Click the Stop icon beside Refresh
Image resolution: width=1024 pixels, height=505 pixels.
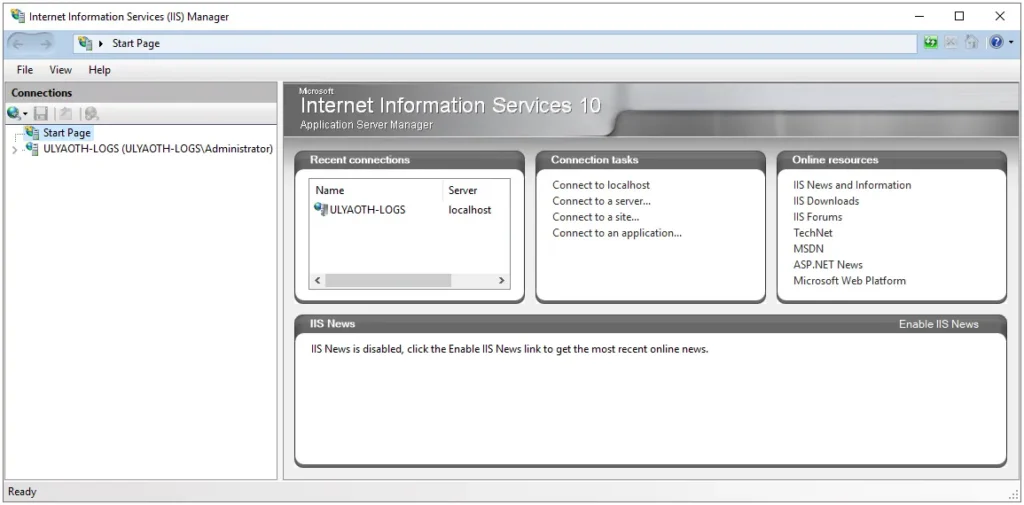click(x=951, y=43)
